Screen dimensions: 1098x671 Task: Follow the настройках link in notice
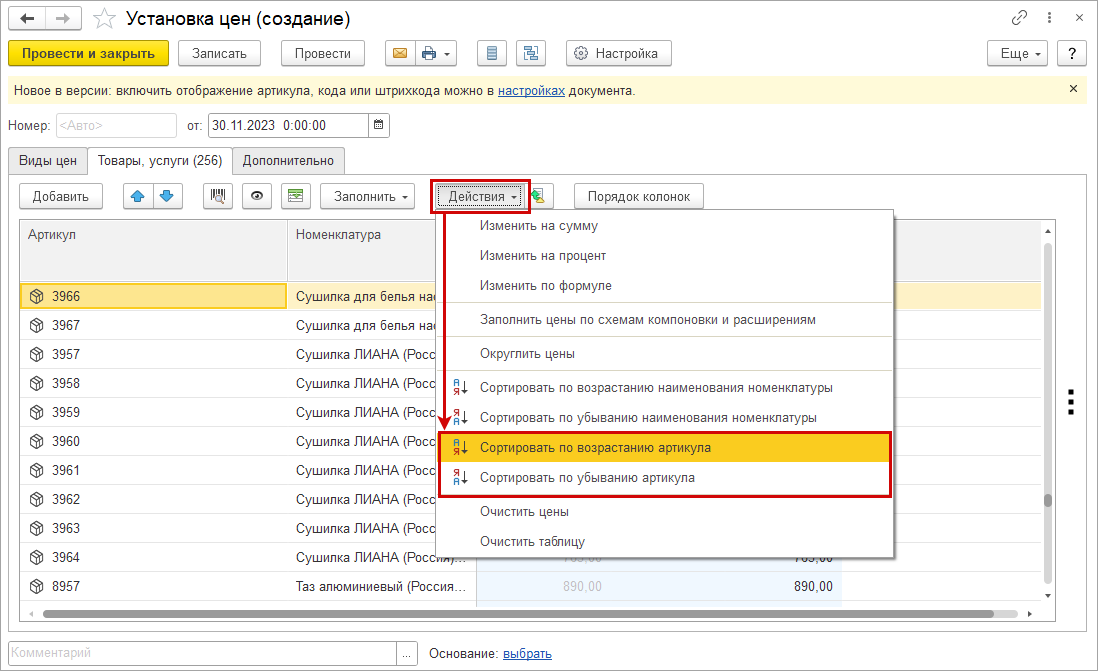coord(531,90)
